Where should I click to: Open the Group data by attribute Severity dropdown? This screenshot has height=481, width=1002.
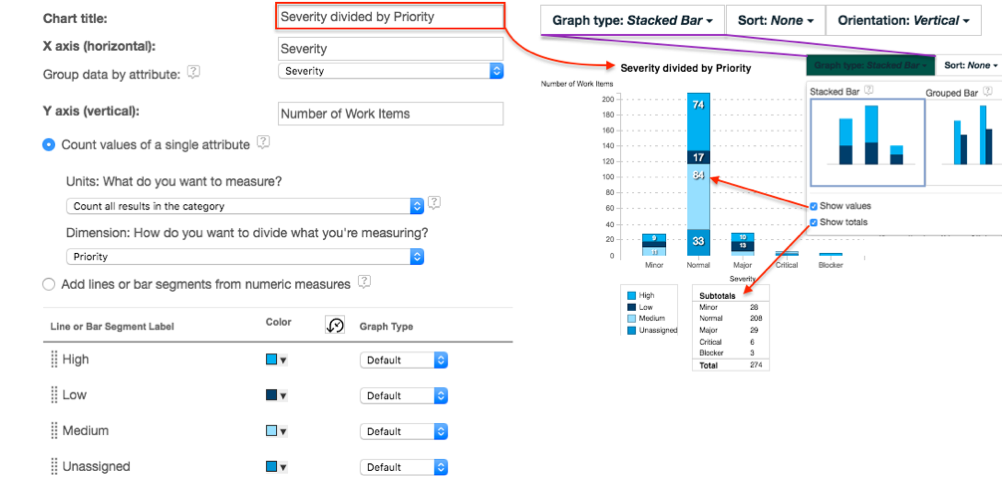tap(391, 71)
